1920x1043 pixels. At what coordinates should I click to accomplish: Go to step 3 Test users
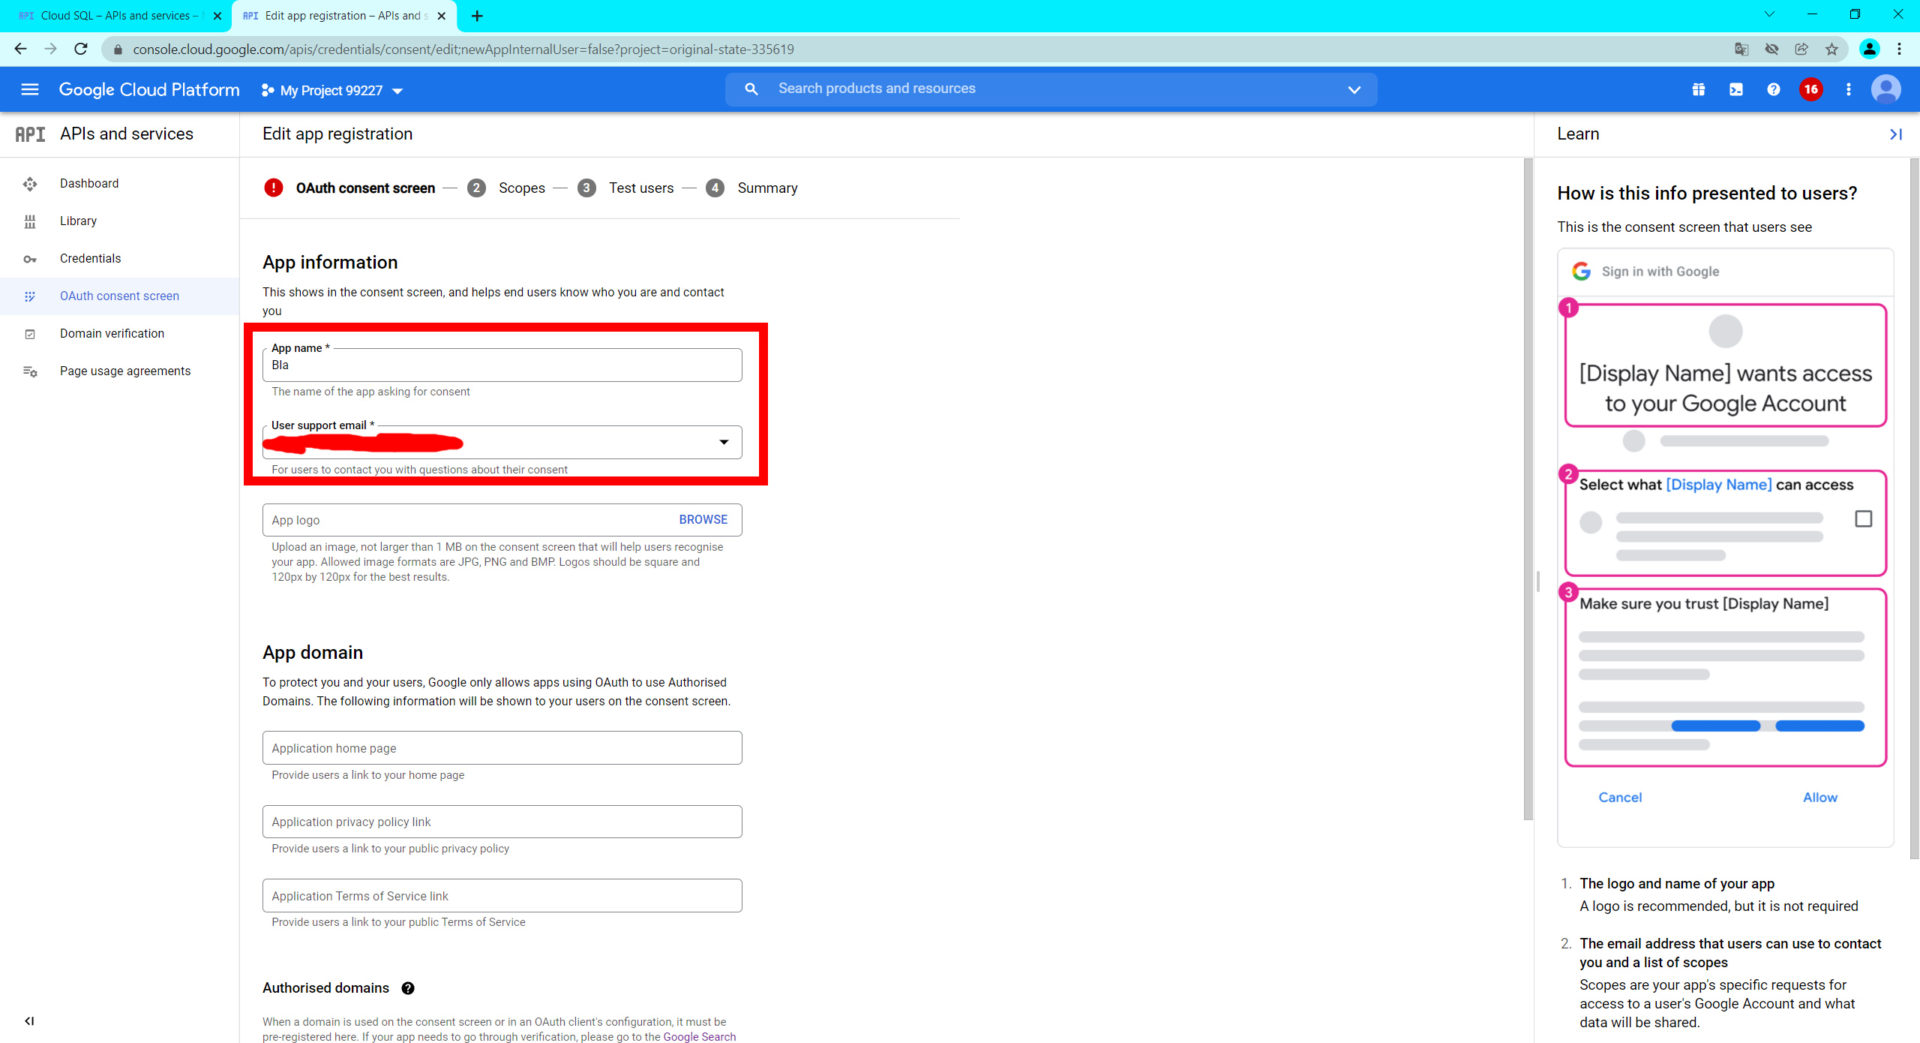click(x=625, y=188)
